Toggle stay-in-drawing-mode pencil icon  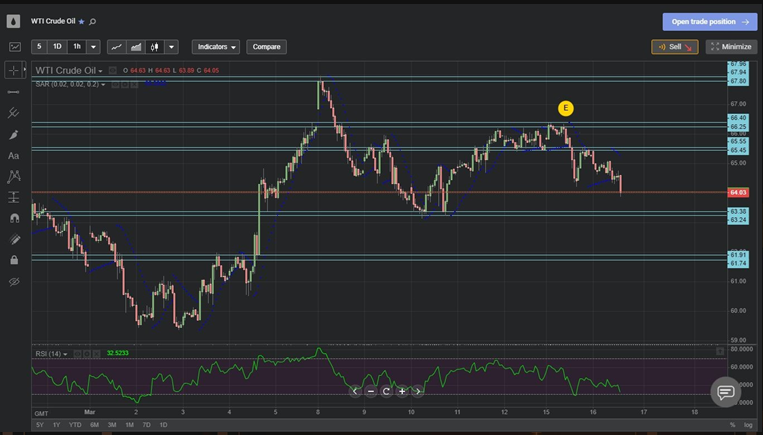[14, 239]
